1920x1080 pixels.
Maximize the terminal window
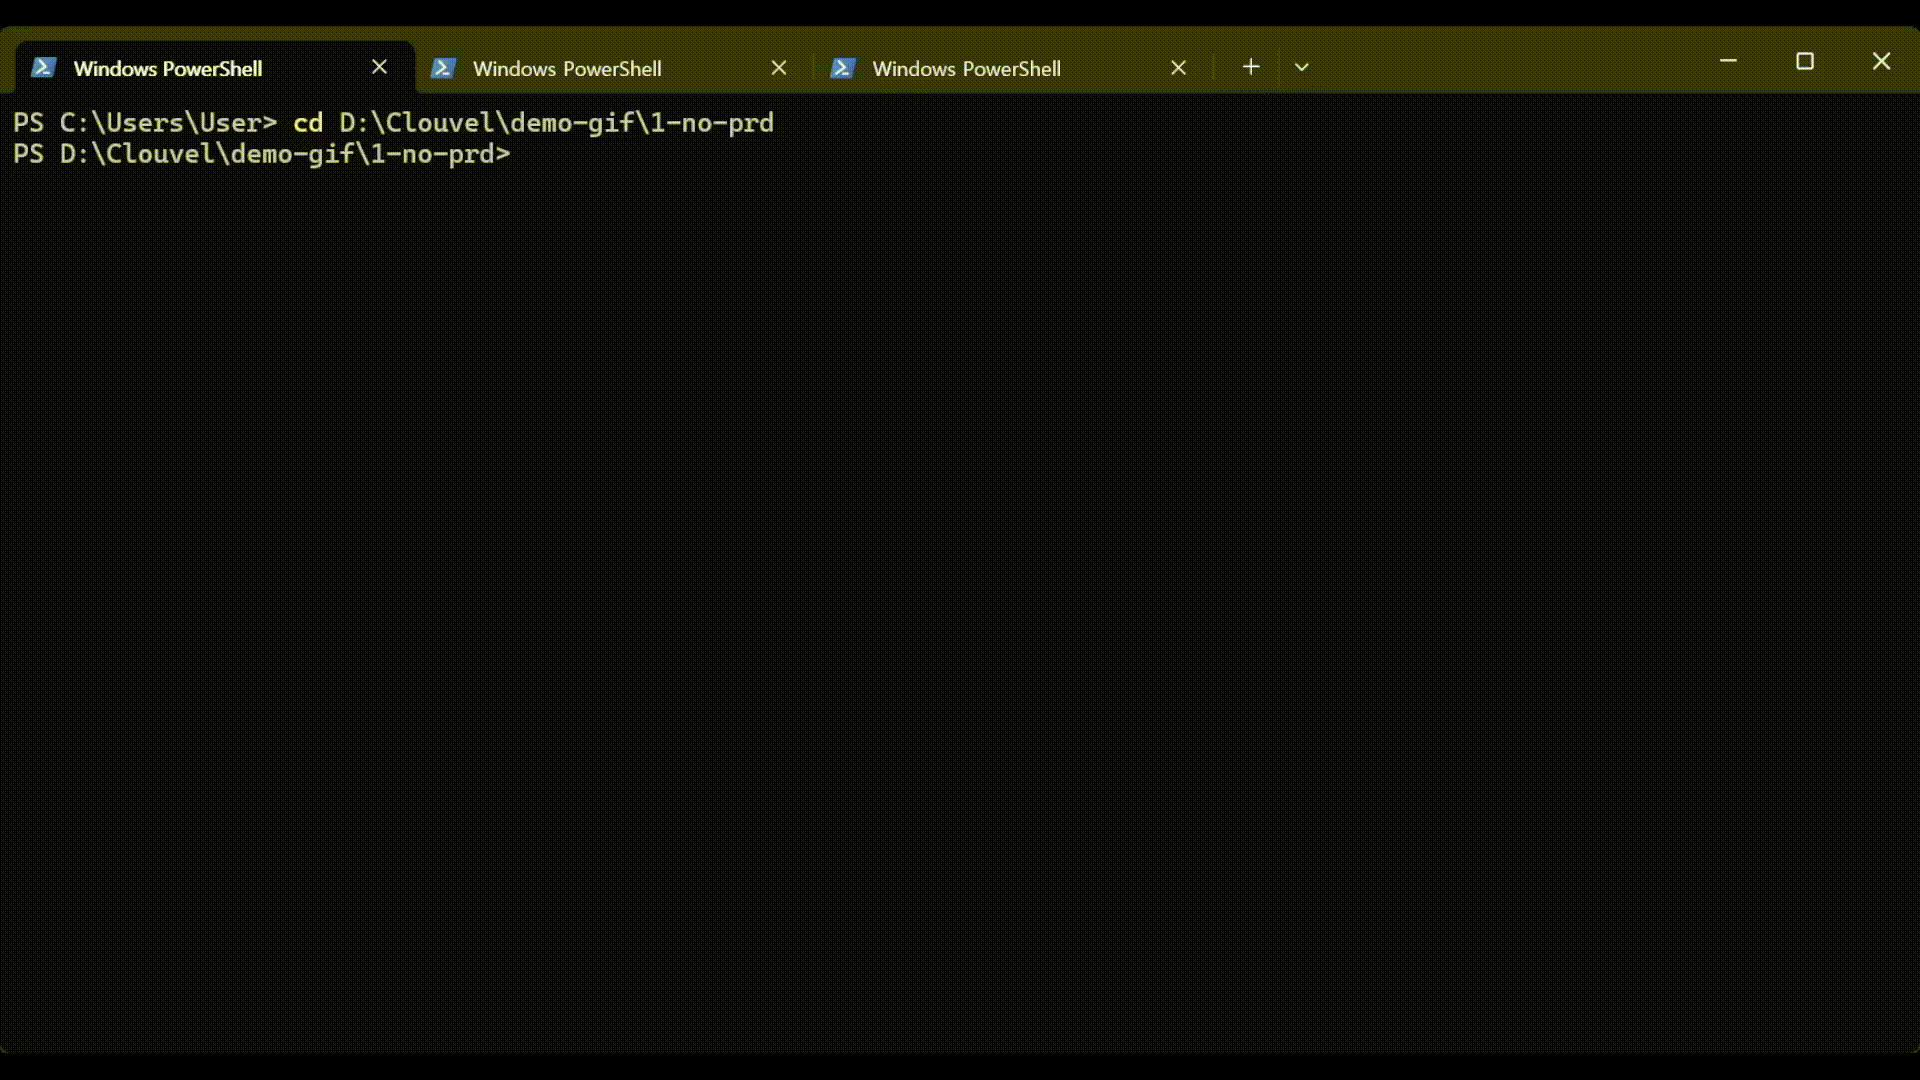(x=1804, y=62)
